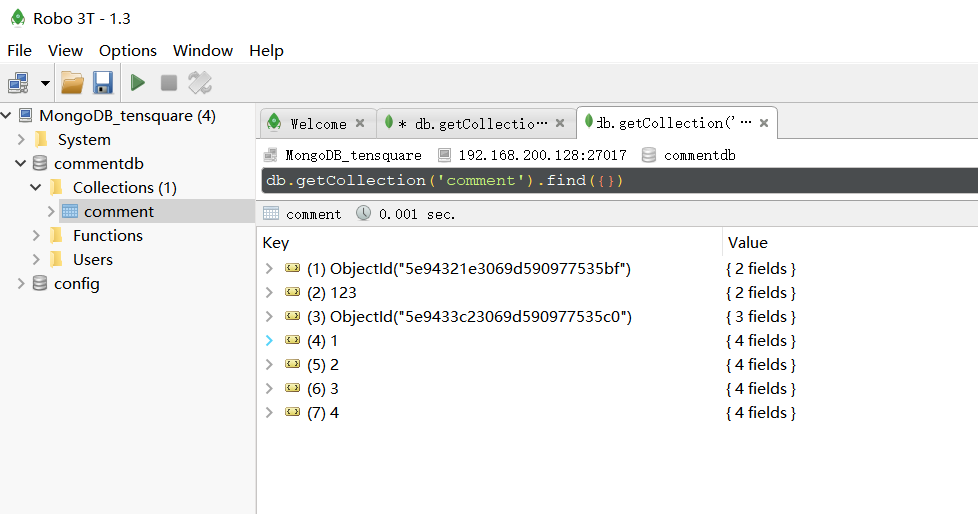The height and width of the screenshot is (514, 978).
Task: Click the commentdb label in query header
Action: coord(700,155)
